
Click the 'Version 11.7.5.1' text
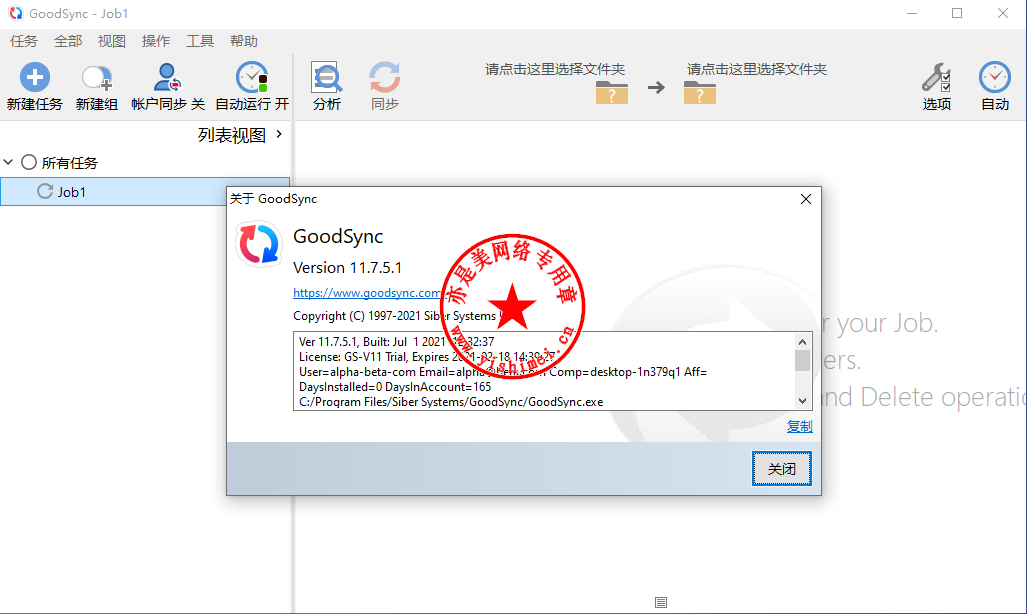pos(347,268)
